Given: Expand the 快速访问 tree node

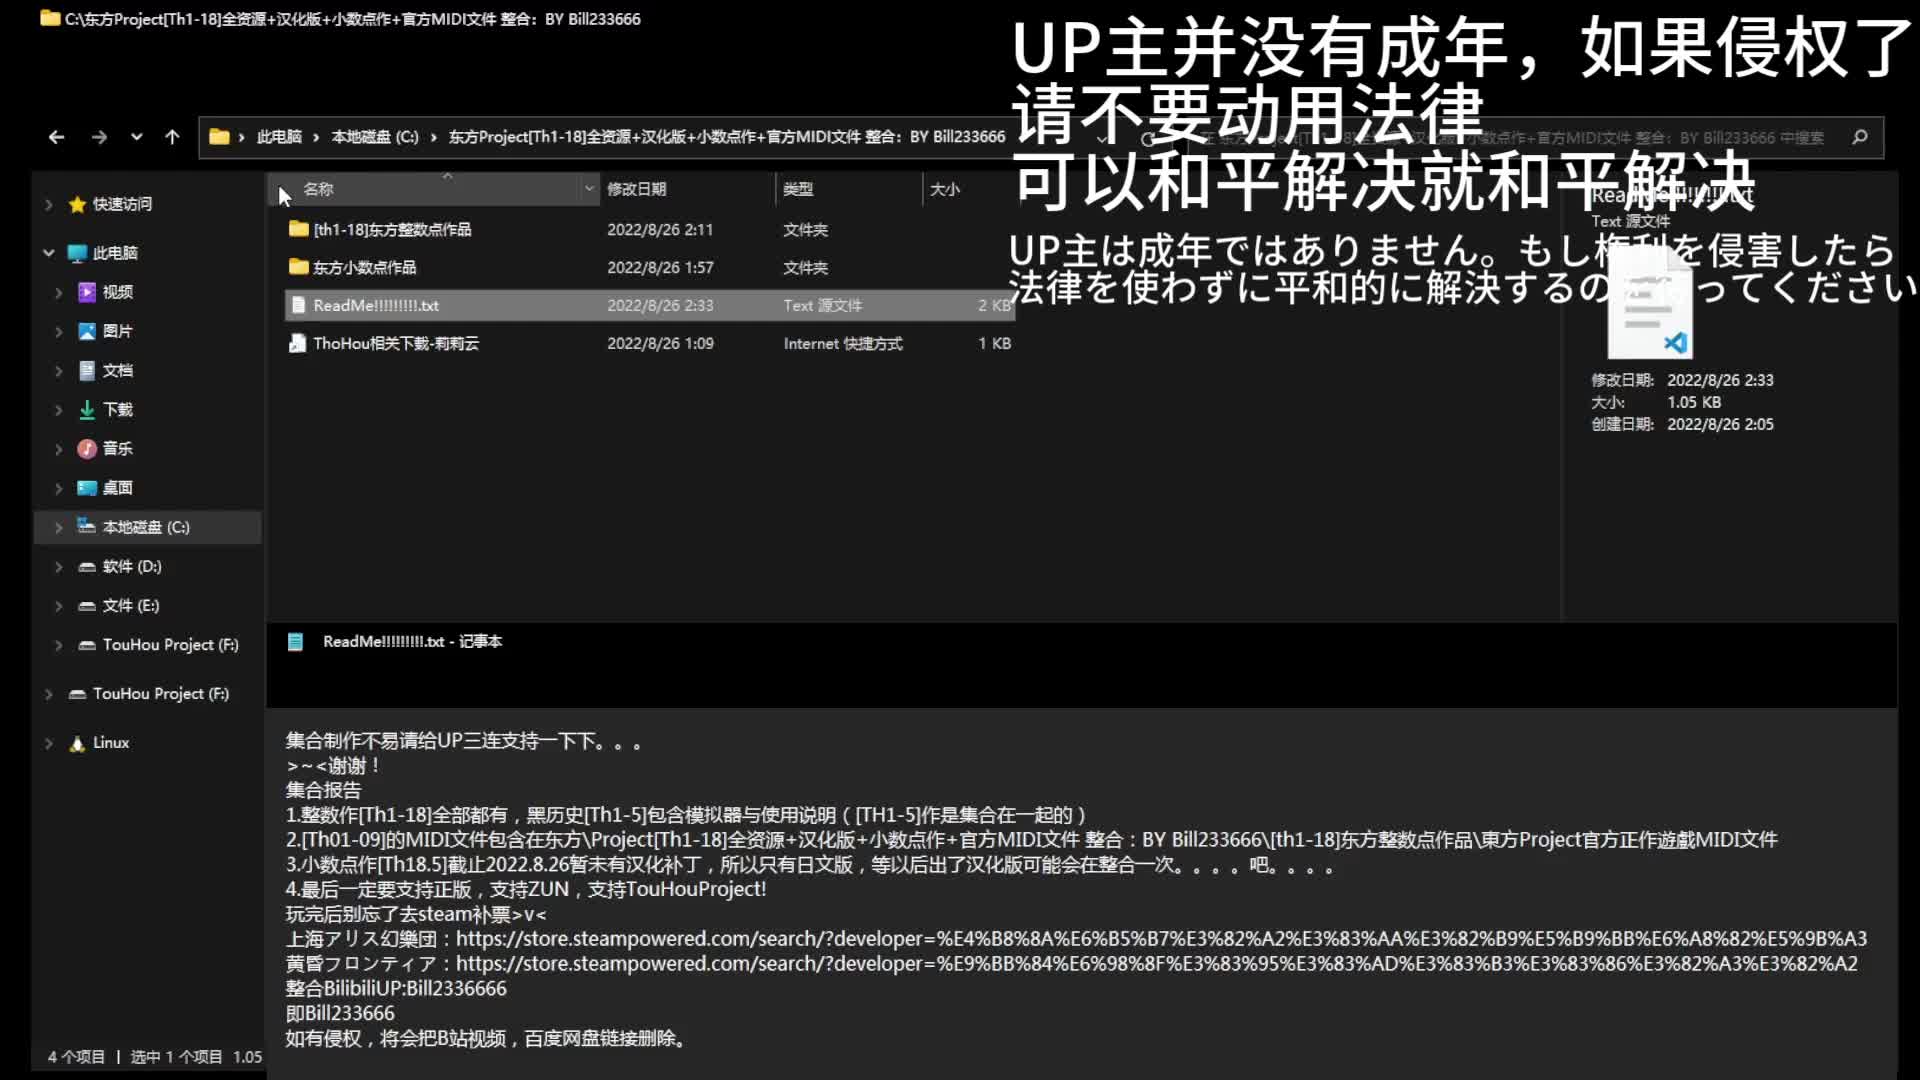Looking at the screenshot, I should tap(49, 204).
